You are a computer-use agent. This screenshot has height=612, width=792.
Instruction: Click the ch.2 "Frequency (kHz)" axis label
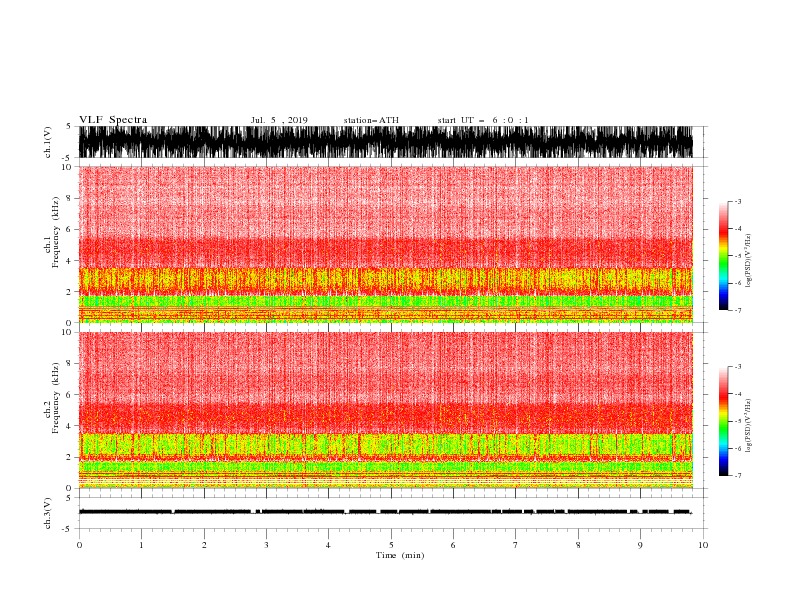click(x=56, y=398)
